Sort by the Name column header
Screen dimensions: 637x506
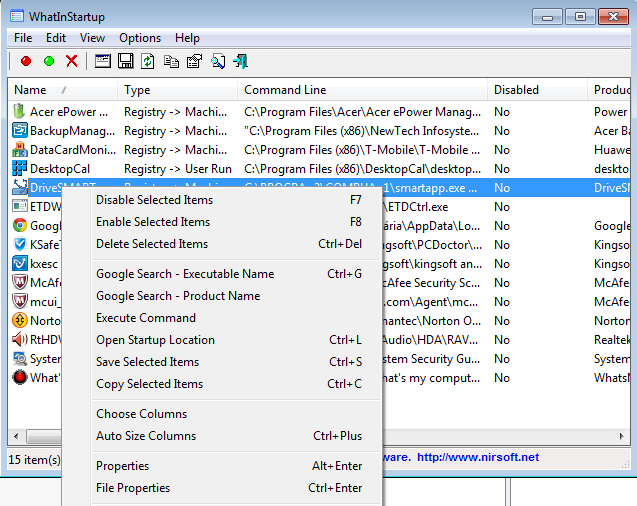pos(63,90)
